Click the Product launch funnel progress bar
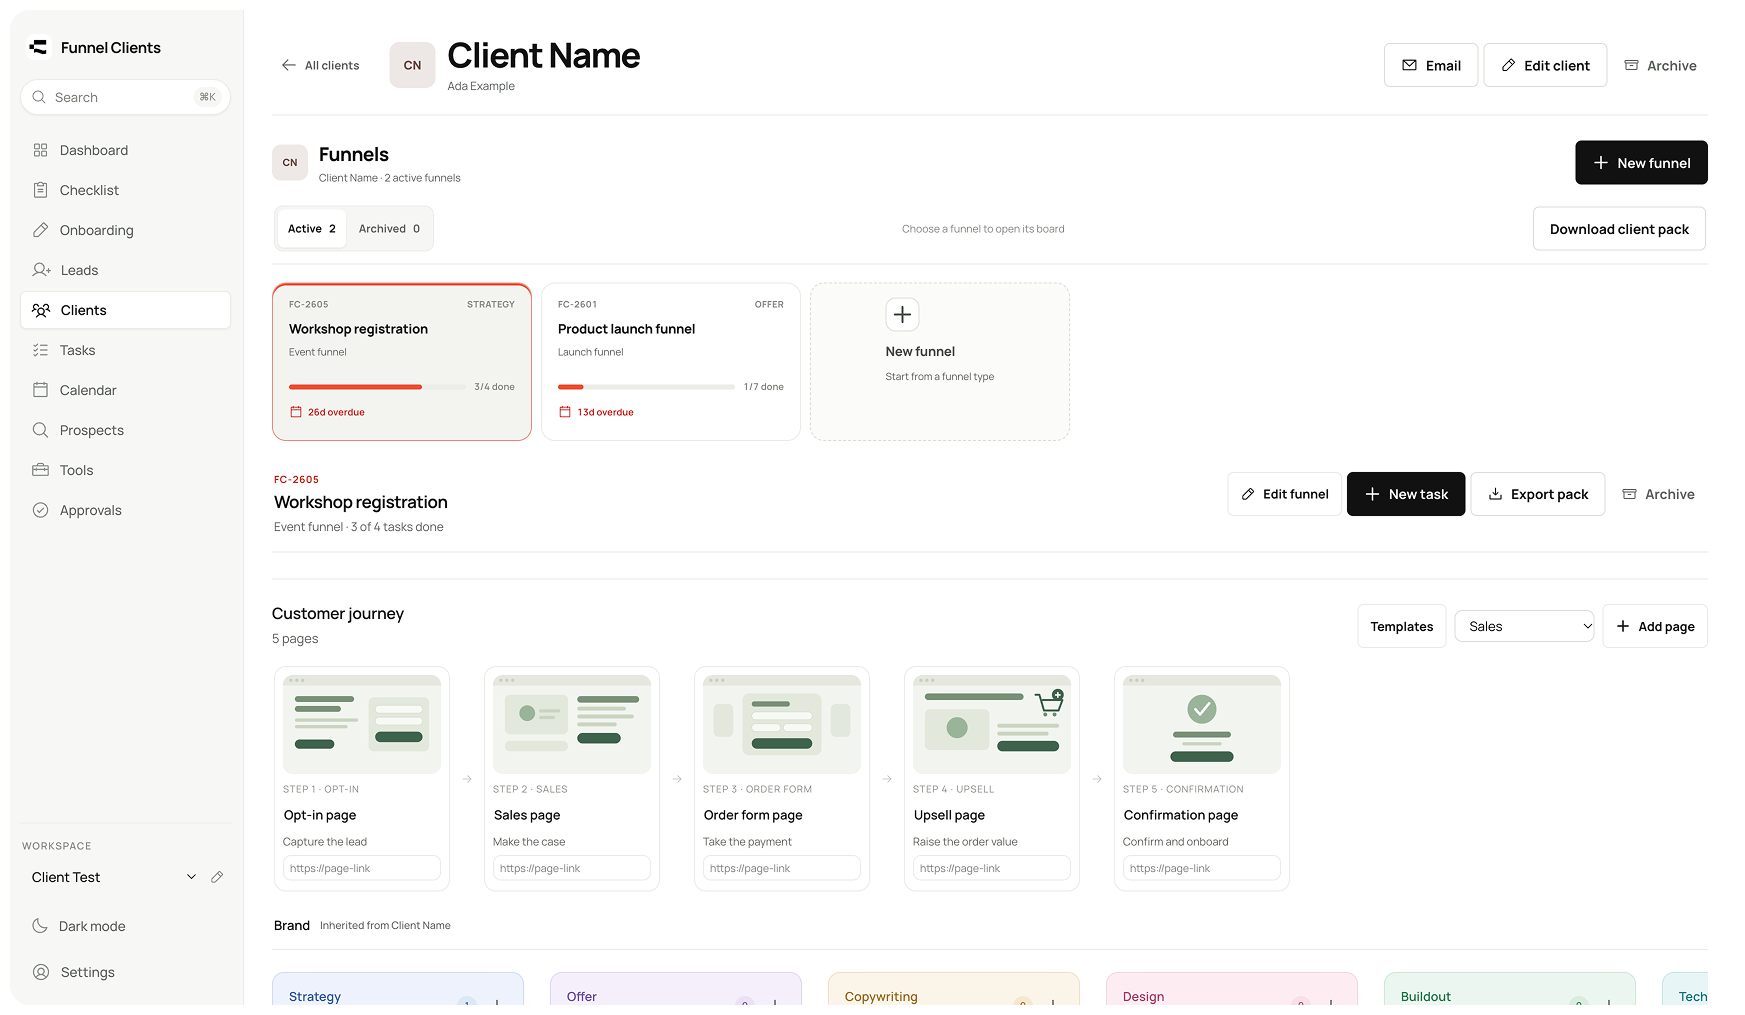 coord(646,387)
